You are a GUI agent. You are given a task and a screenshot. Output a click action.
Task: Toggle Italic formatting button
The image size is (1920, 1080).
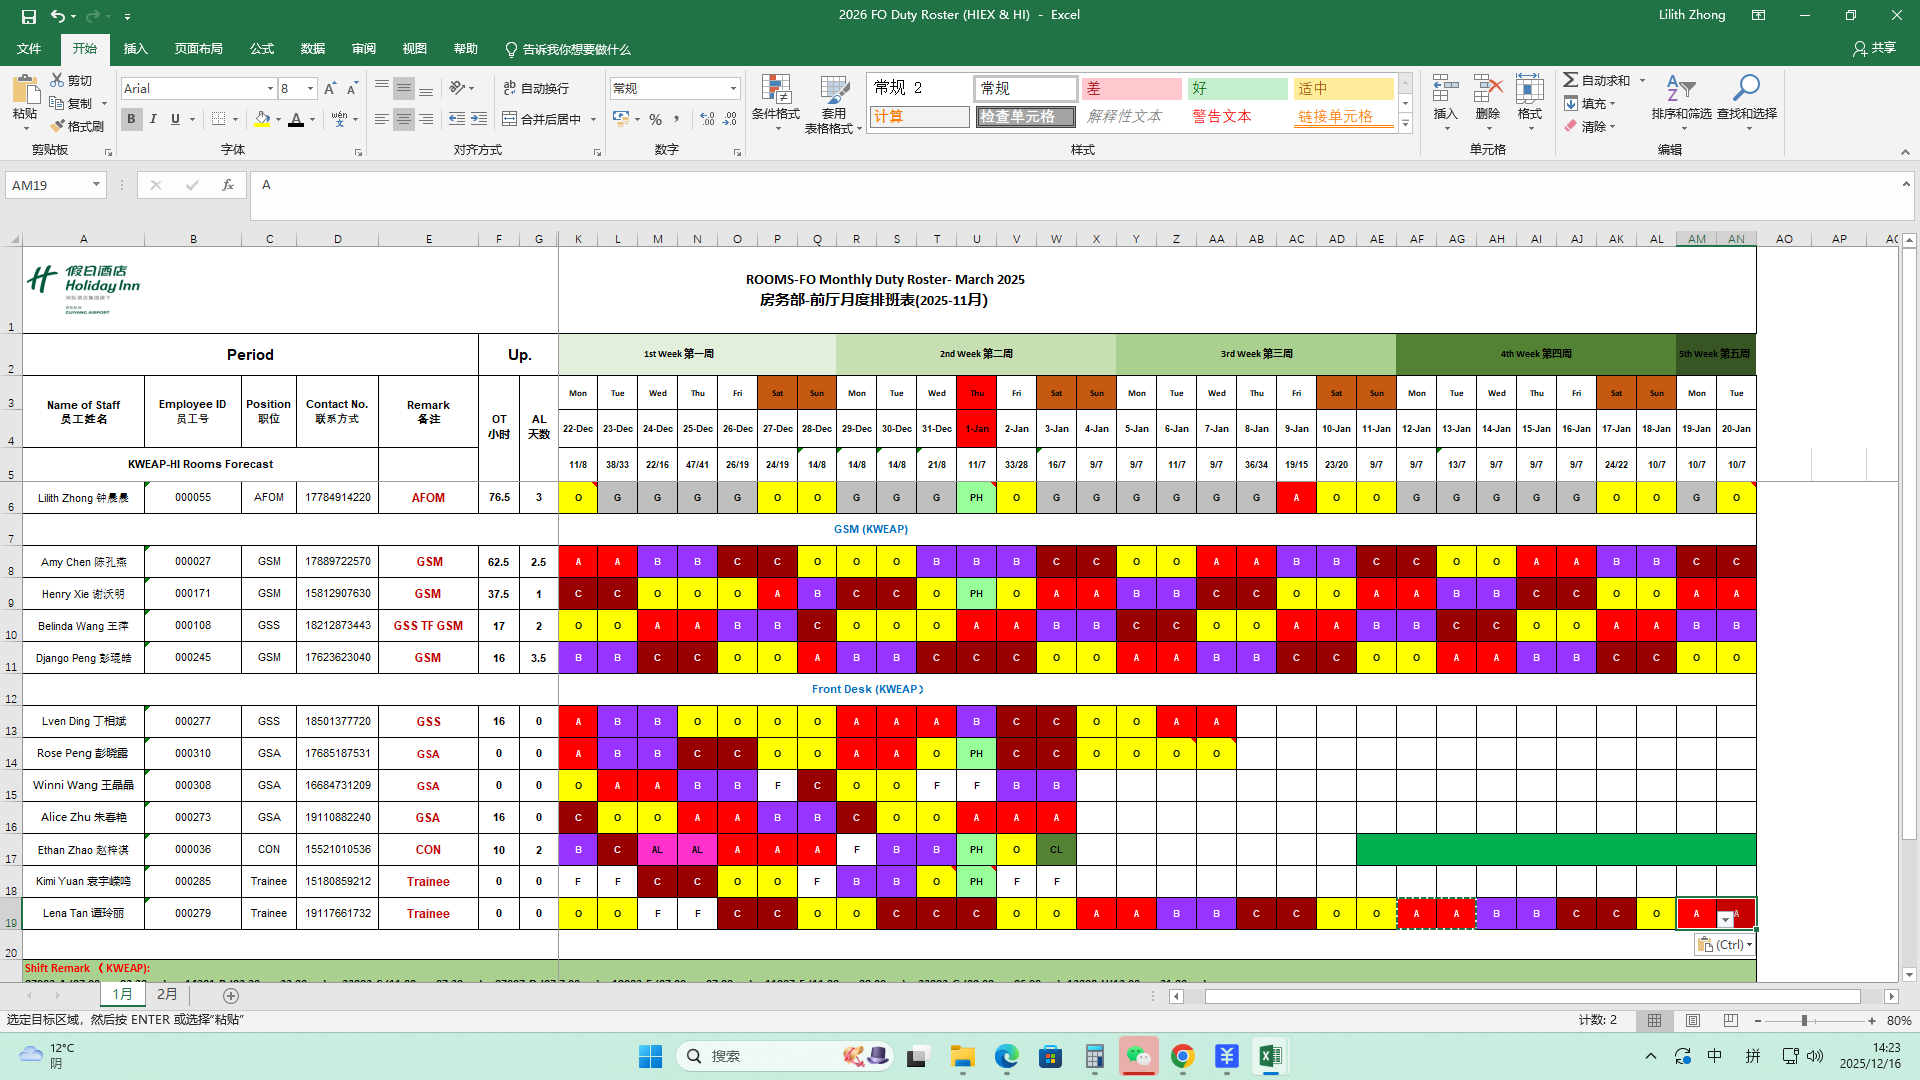(x=153, y=119)
